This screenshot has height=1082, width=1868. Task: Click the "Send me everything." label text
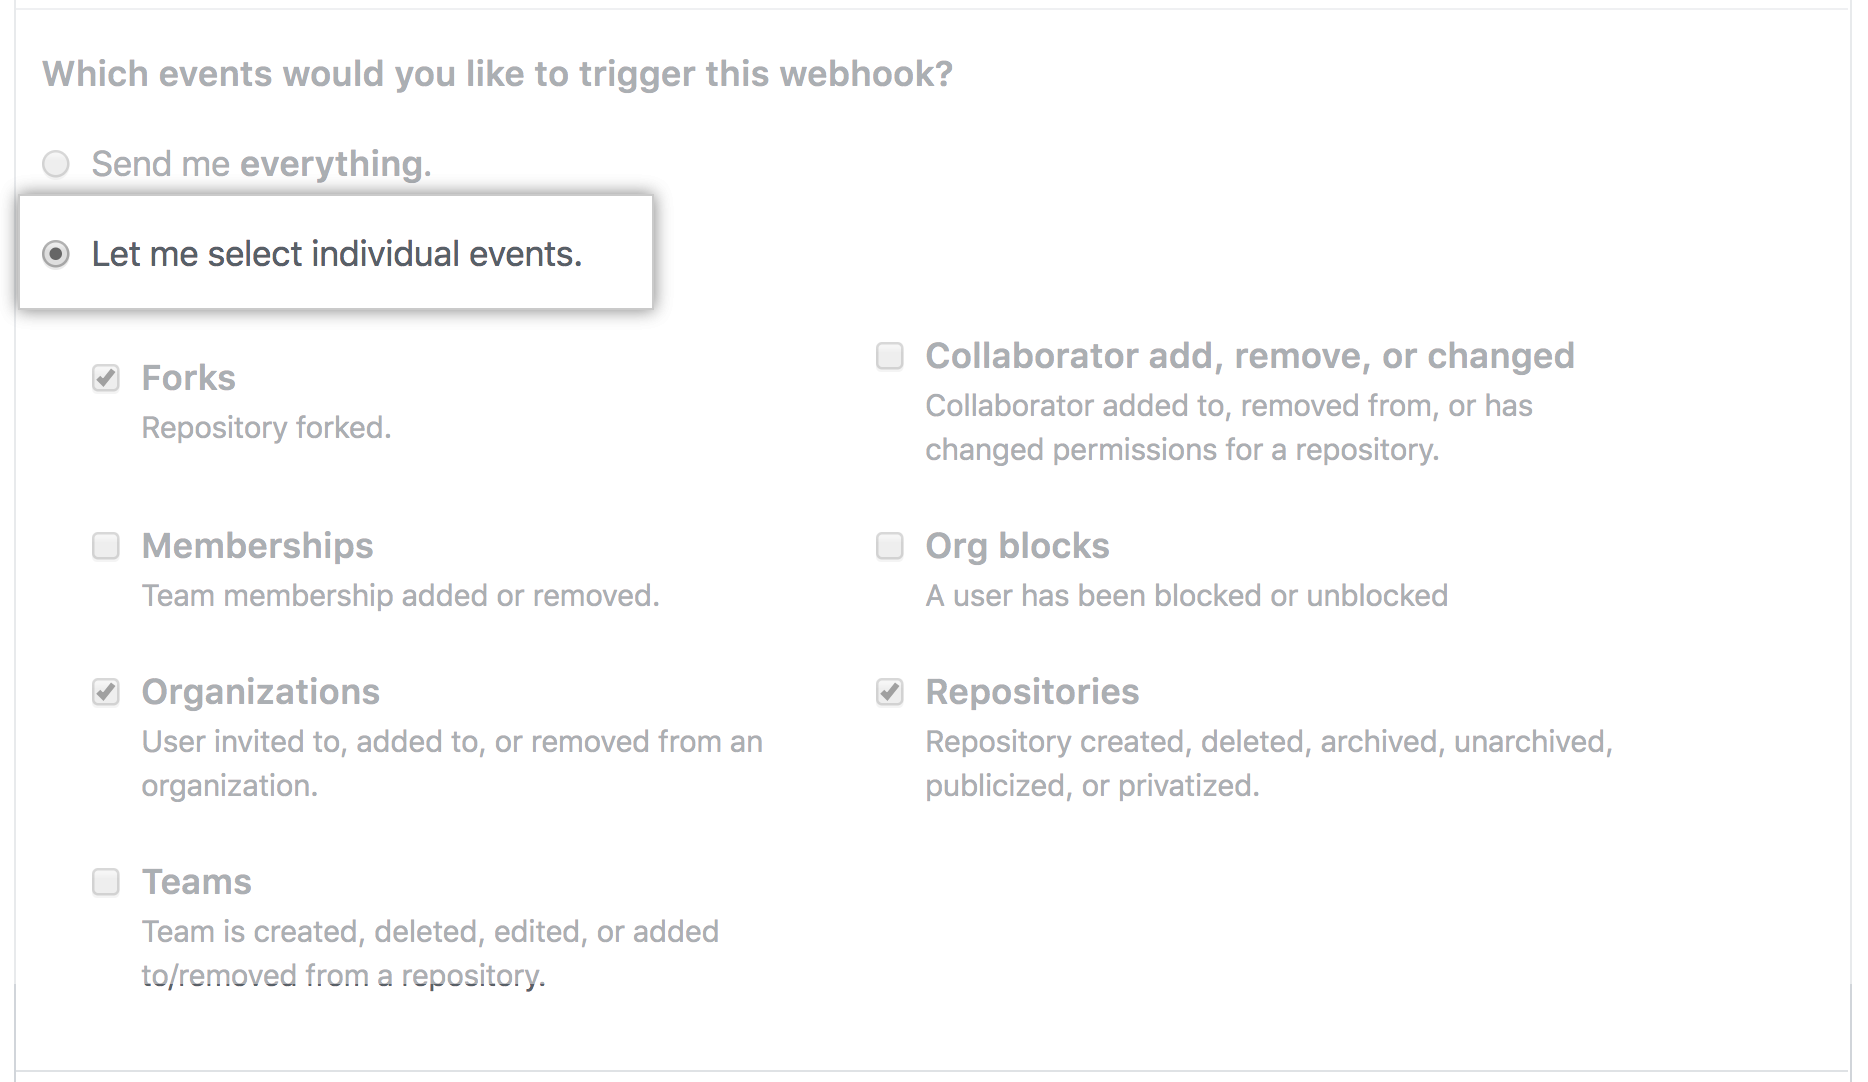pyautogui.click(x=261, y=164)
